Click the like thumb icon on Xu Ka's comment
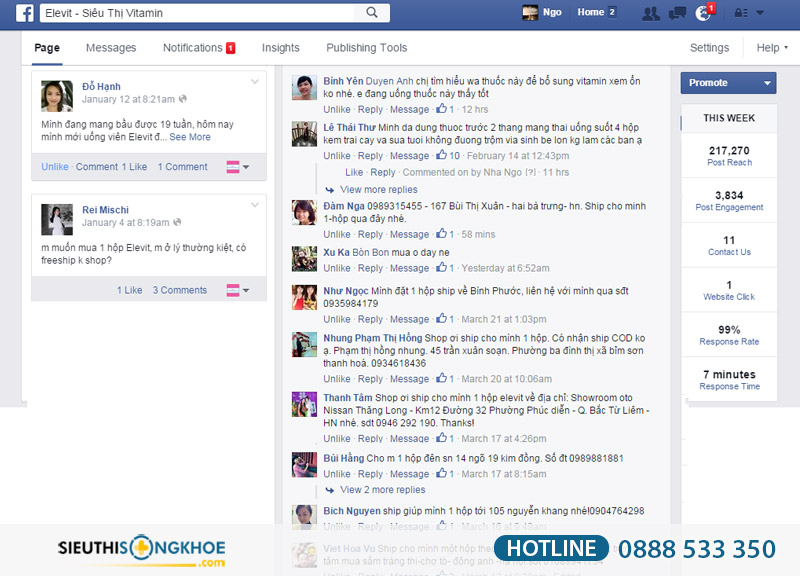 click(441, 267)
